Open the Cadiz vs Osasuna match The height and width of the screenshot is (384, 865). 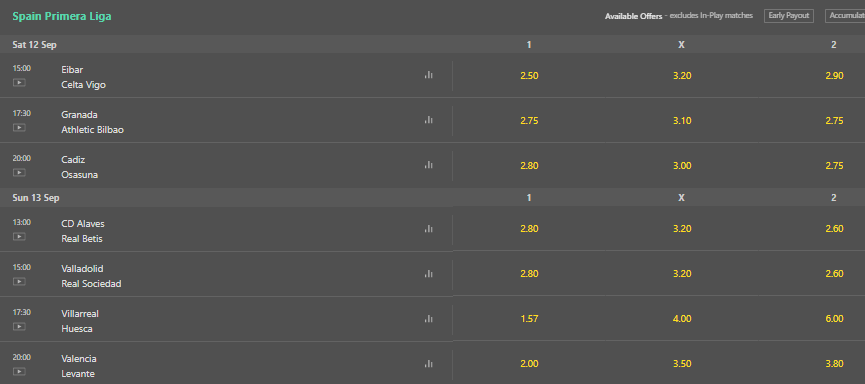pyautogui.click(x=80, y=167)
